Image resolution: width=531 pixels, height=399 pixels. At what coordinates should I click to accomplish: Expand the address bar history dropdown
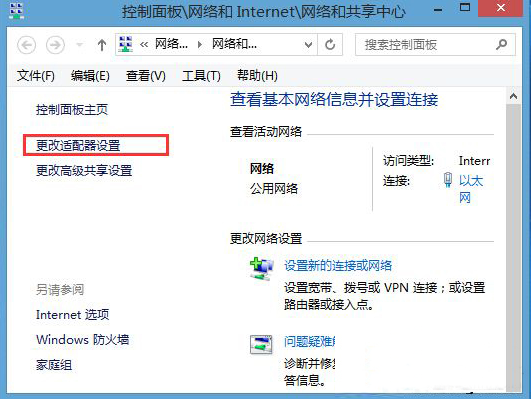[308, 45]
